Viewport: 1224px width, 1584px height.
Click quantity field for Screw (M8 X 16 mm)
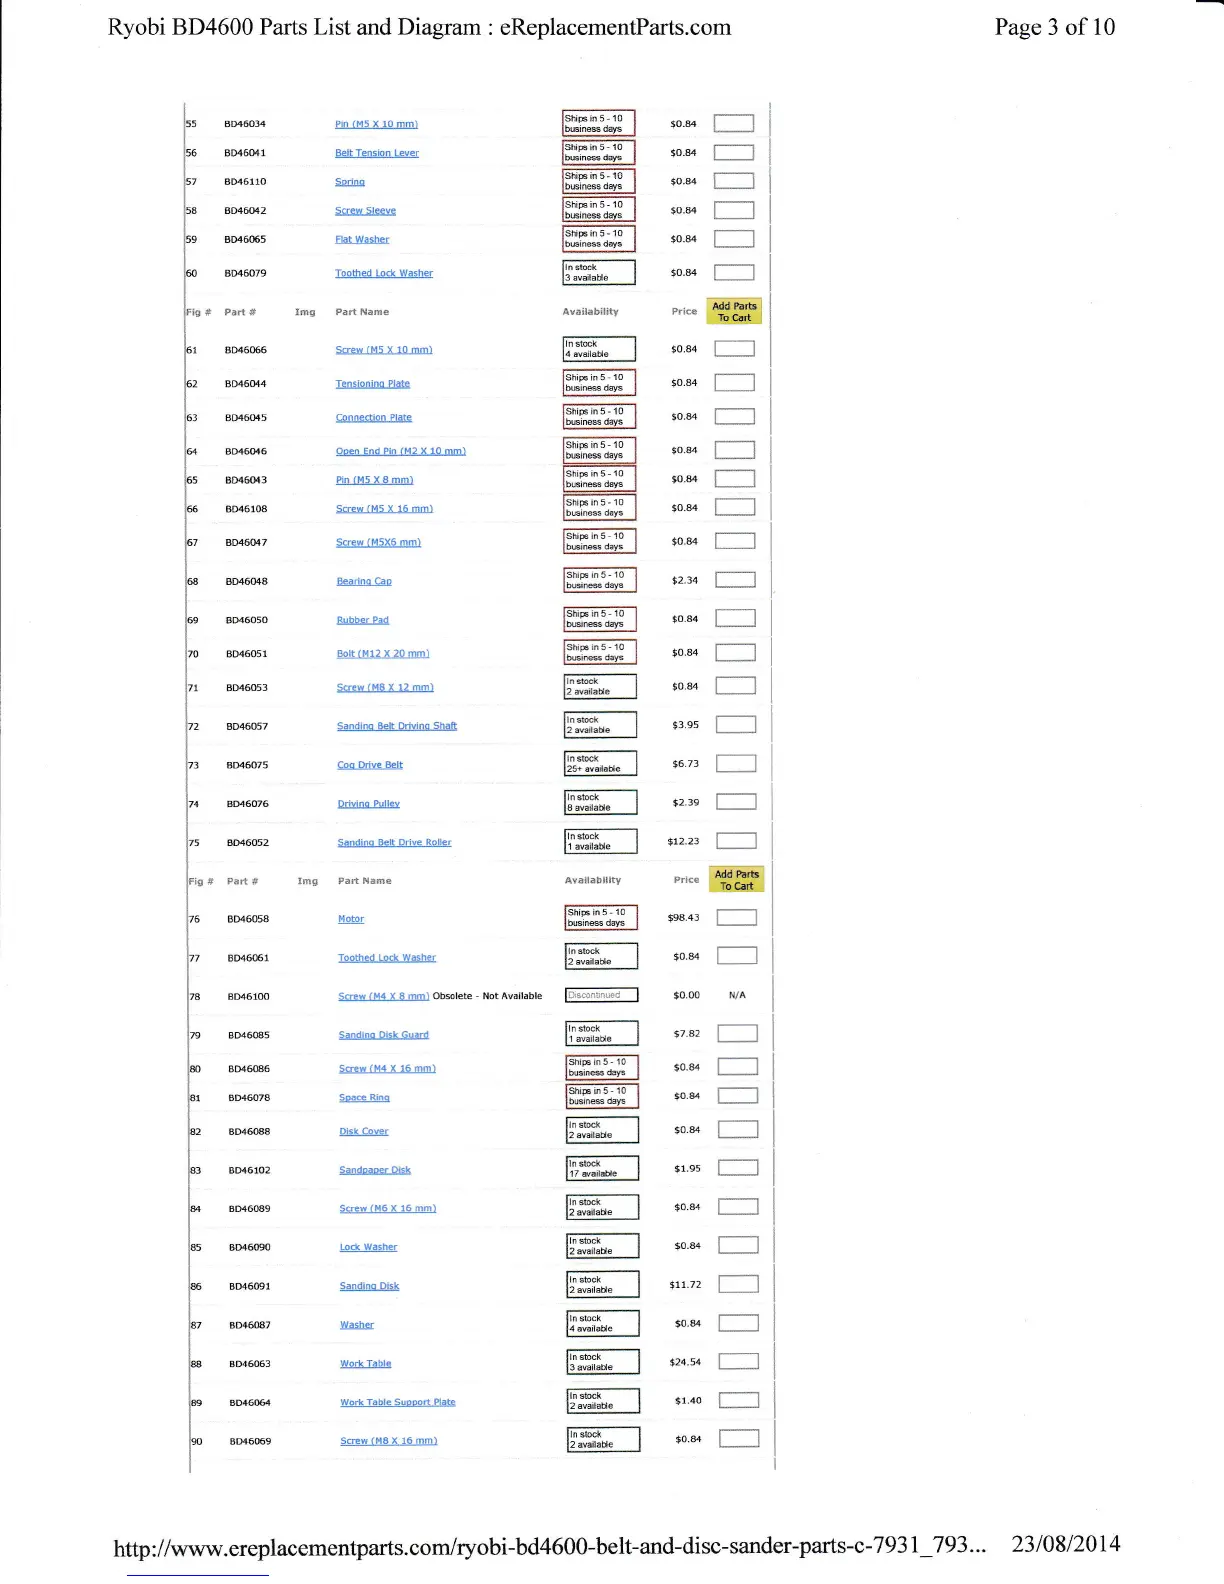(x=740, y=1439)
